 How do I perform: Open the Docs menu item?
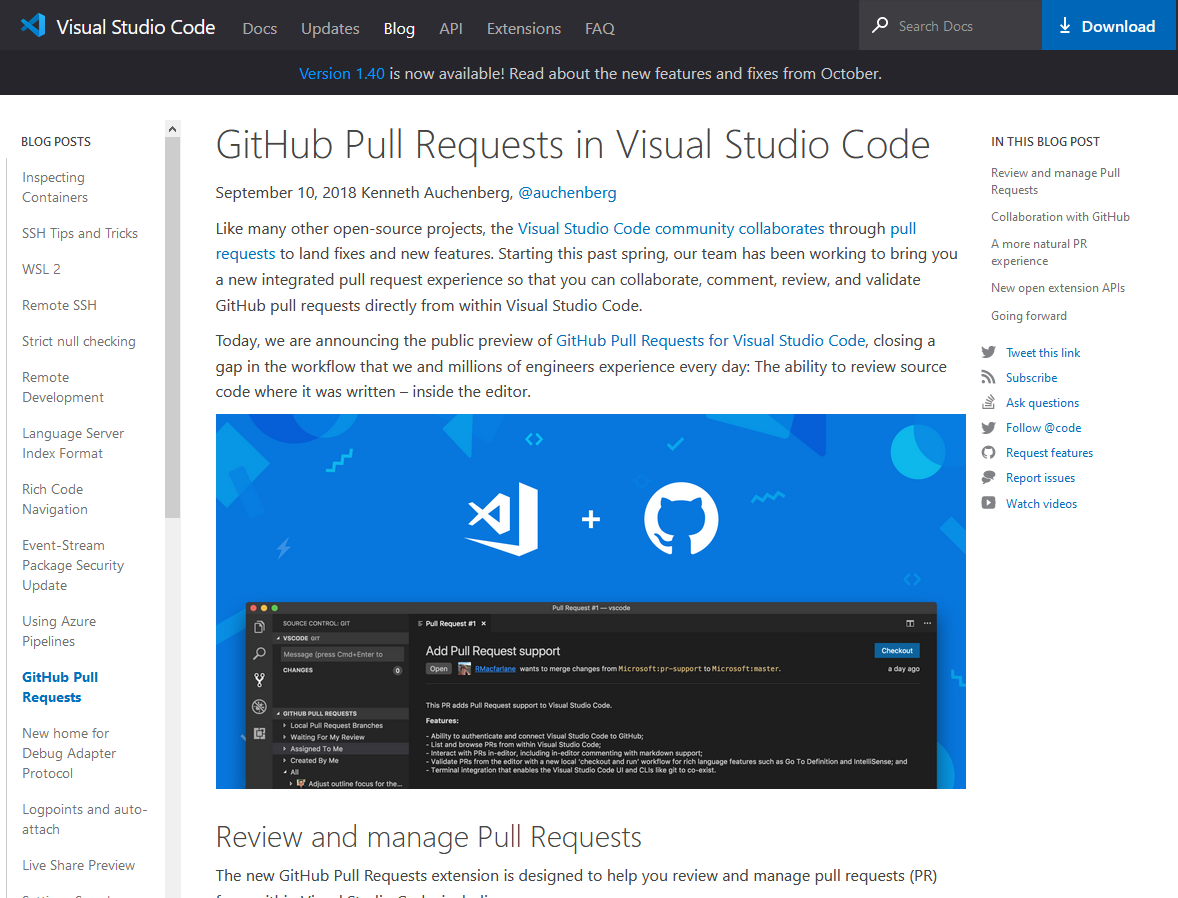coord(260,29)
